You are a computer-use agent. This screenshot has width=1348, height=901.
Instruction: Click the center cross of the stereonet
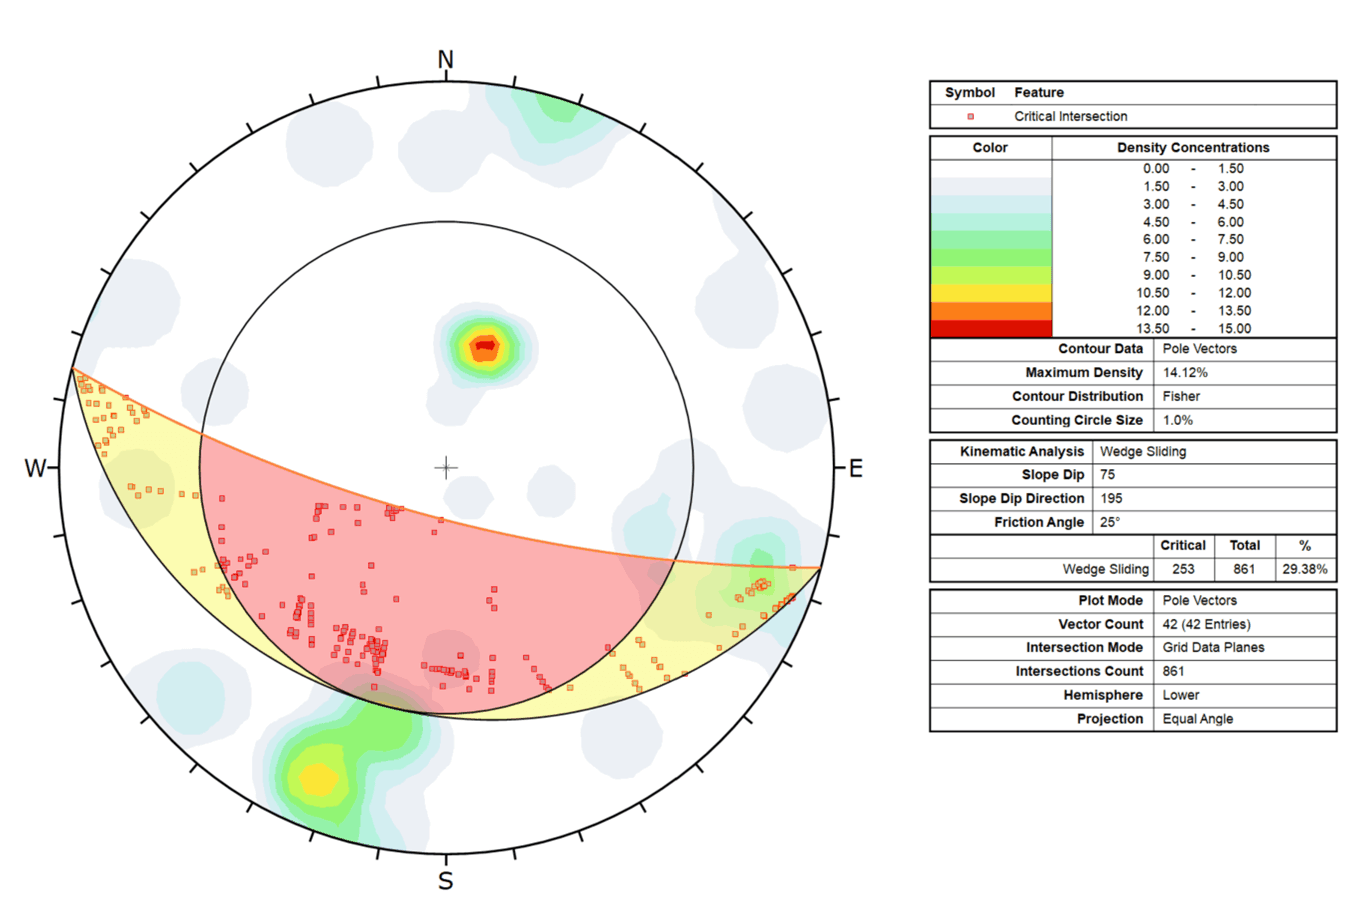click(x=446, y=467)
